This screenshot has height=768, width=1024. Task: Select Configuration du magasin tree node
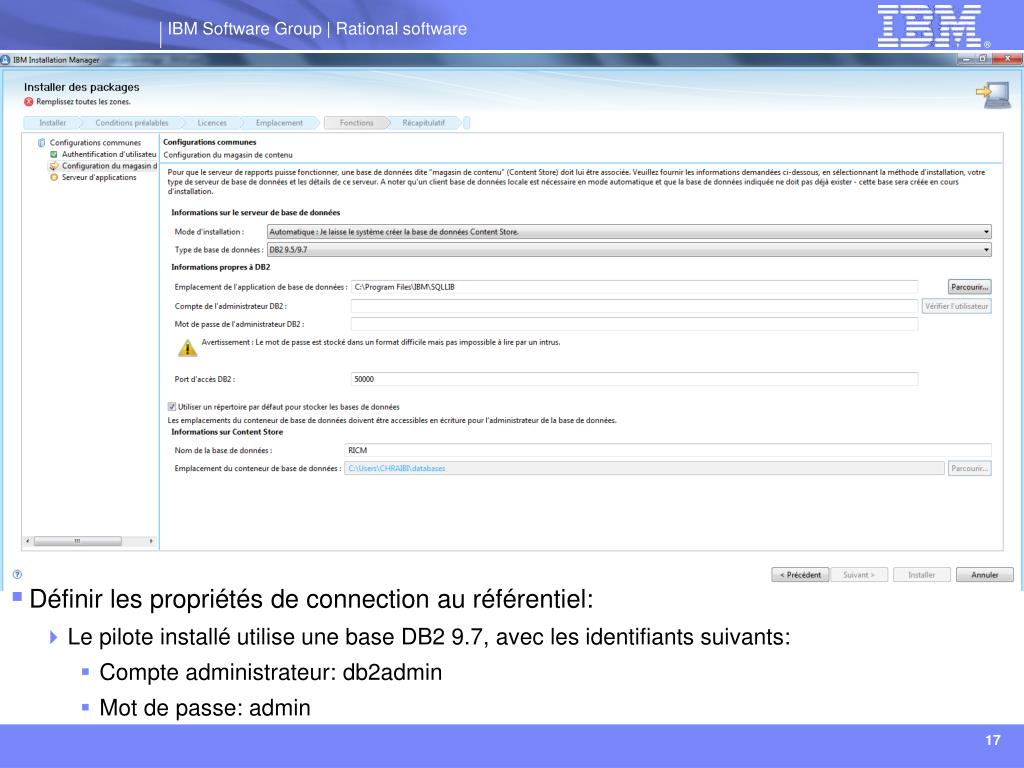coord(109,166)
